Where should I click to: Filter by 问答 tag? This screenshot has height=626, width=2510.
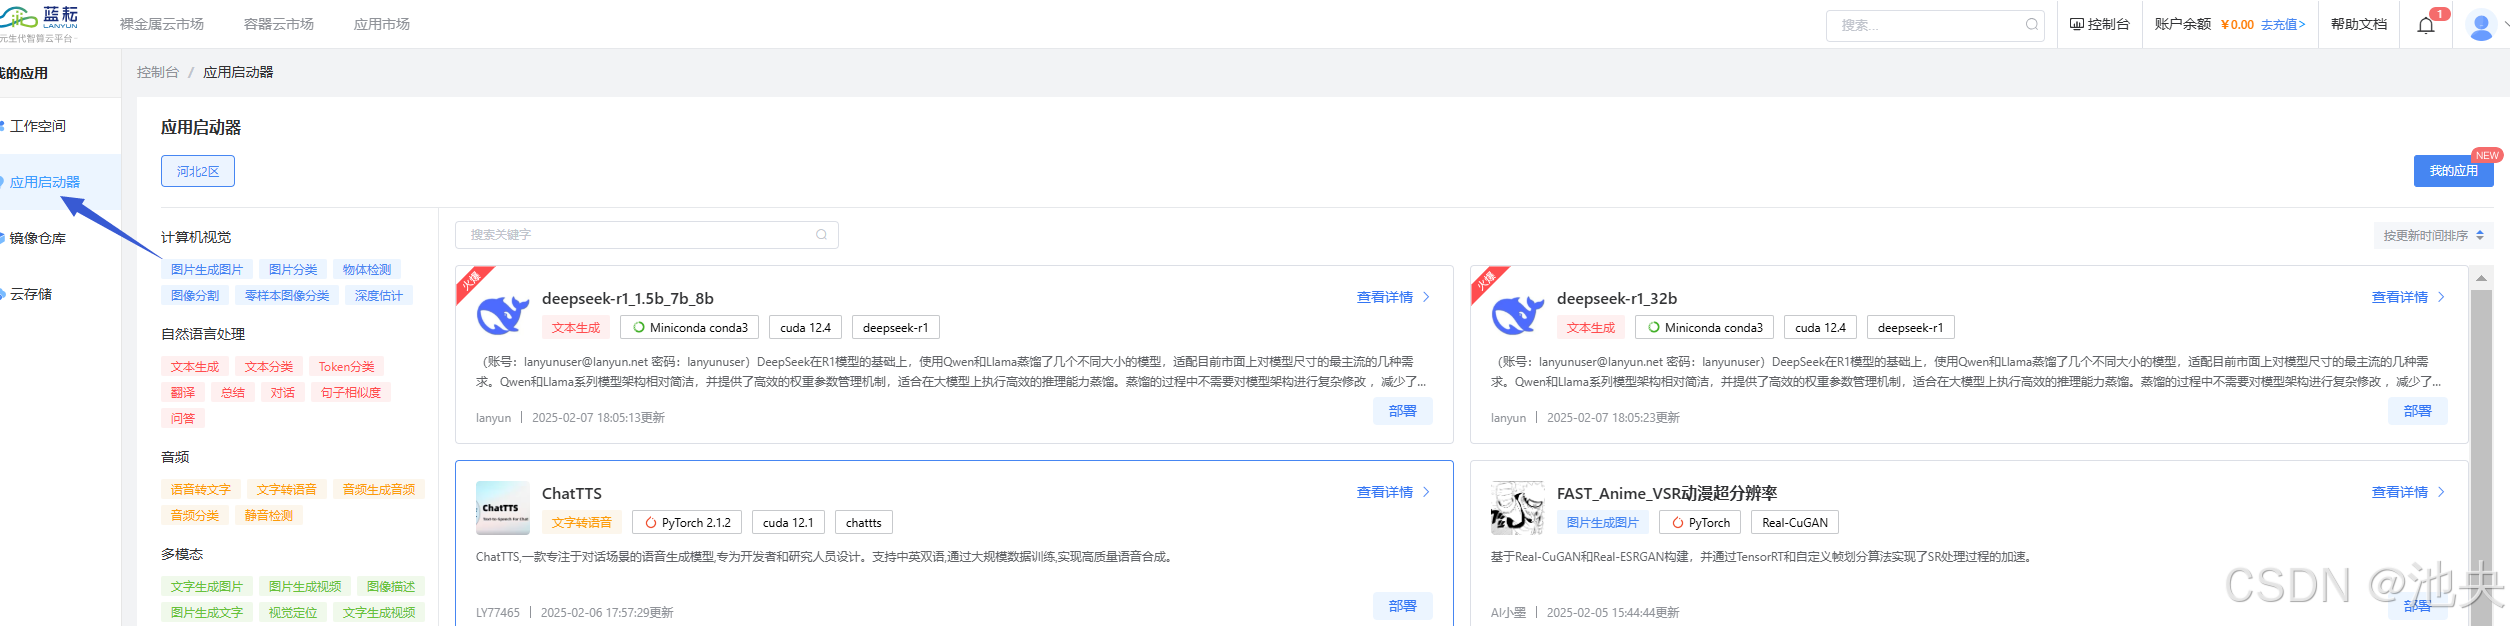(x=183, y=419)
